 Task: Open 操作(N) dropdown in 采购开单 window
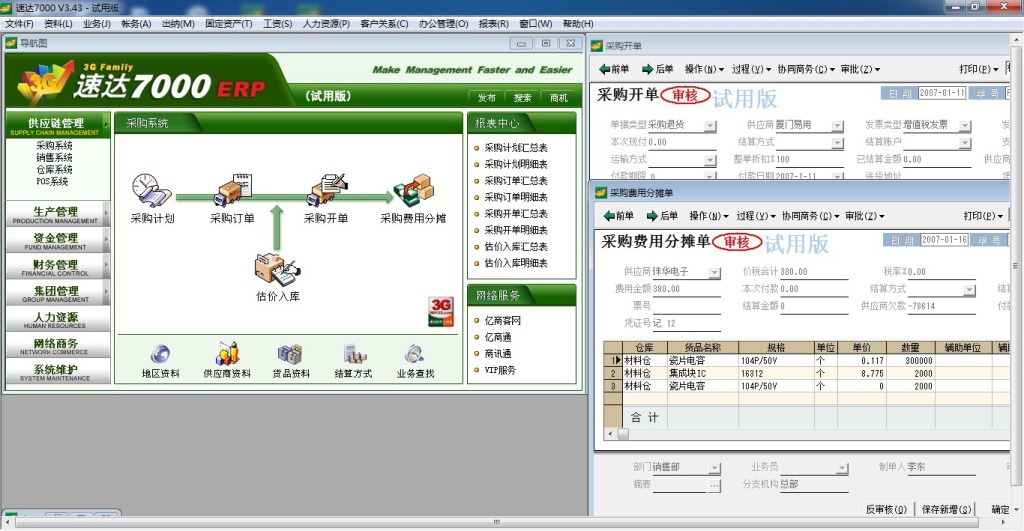click(x=706, y=69)
